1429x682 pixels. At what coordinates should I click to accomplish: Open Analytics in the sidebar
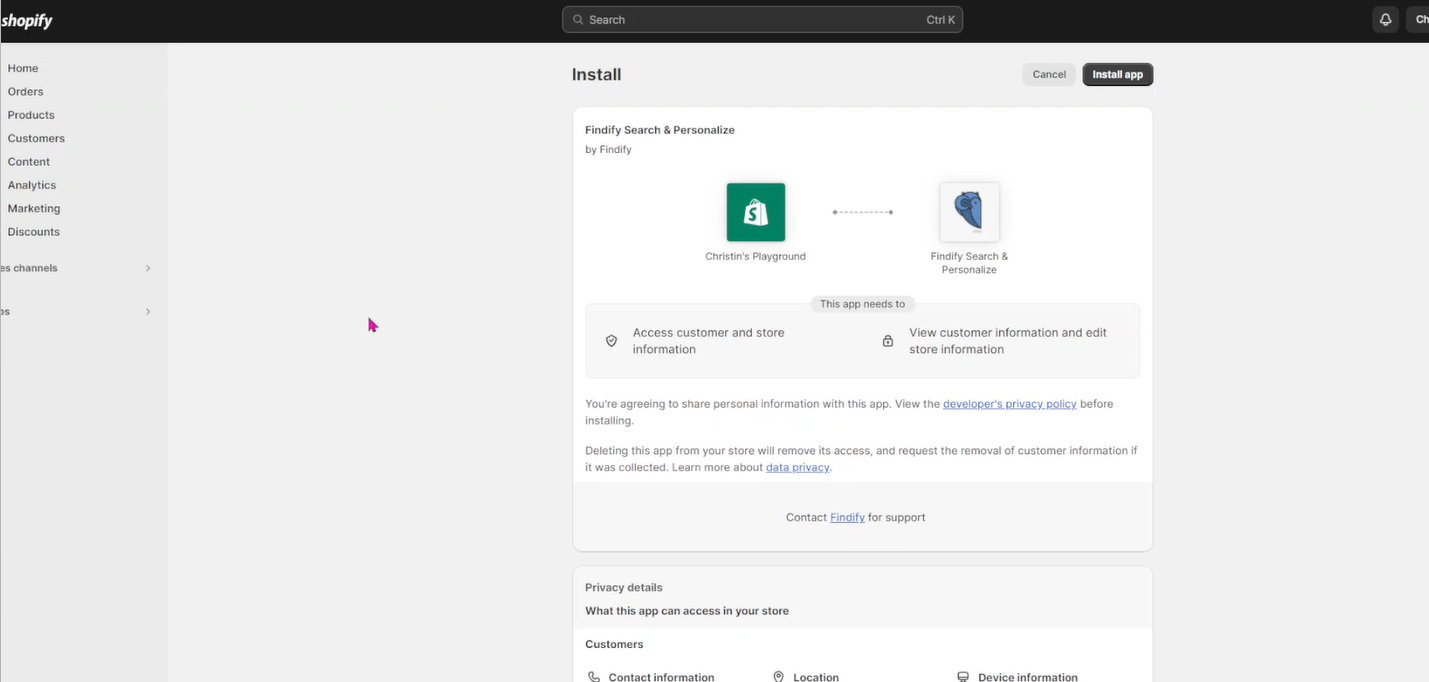32,185
